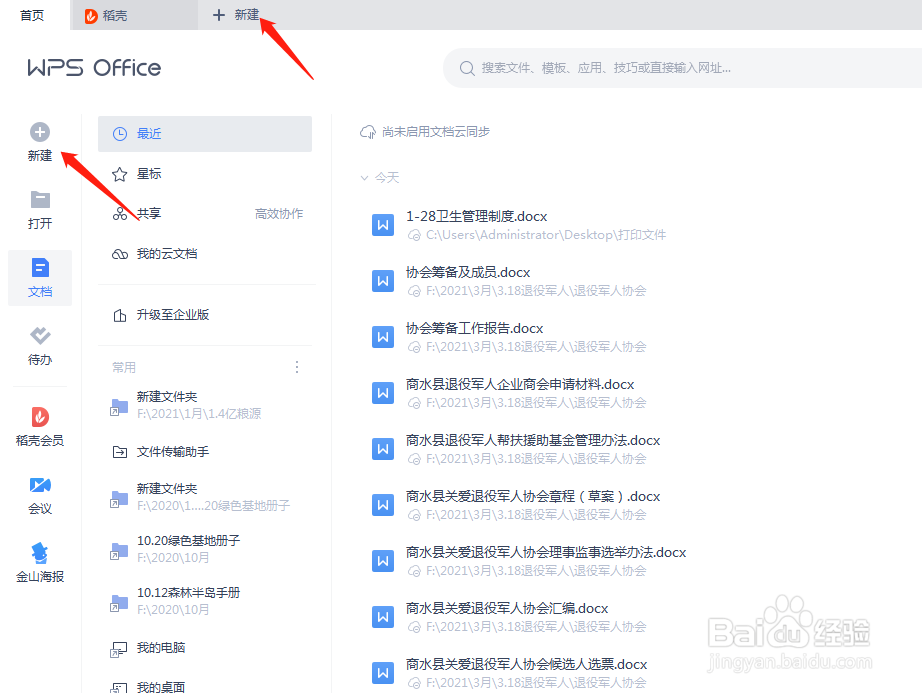Open the 金山海报 poster icon
The width and height of the screenshot is (922, 693).
pyautogui.click(x=40, y=553)
